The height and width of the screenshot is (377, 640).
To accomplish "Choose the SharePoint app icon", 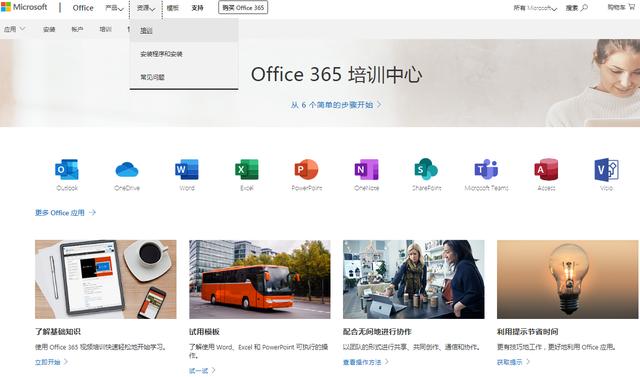I will [x=426, y=169].
